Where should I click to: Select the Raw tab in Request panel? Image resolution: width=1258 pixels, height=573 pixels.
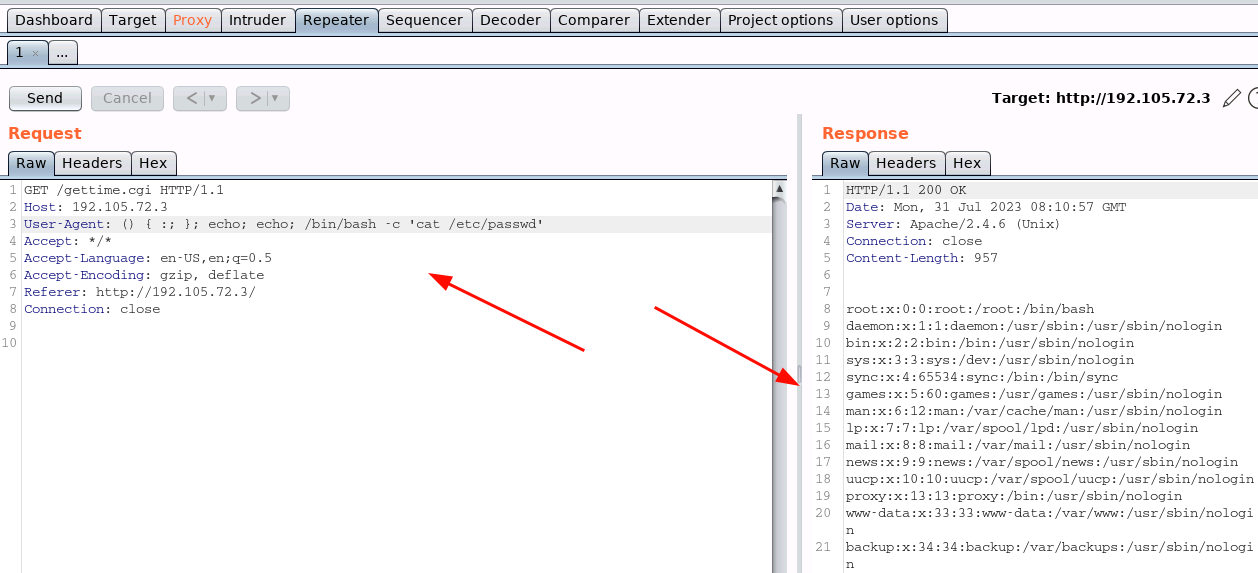click(31, 163)
